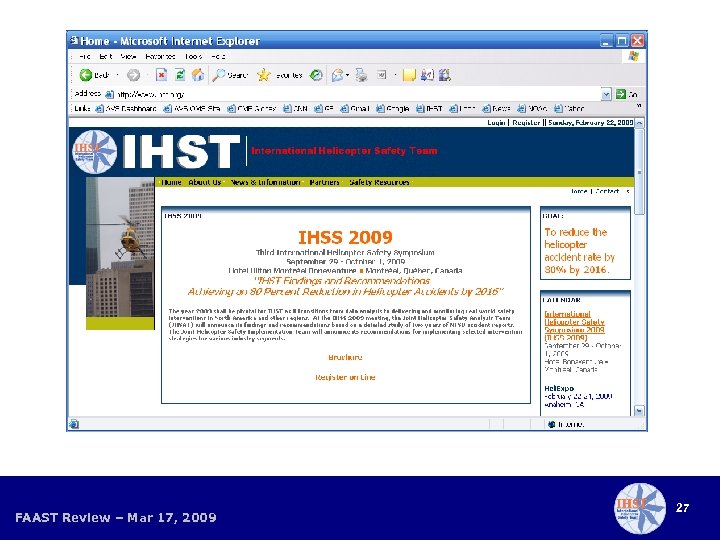Screen dimensions: 720x540
Task: Expand the Mail button dropdown arrow
Action: click(x=348, y=75)
